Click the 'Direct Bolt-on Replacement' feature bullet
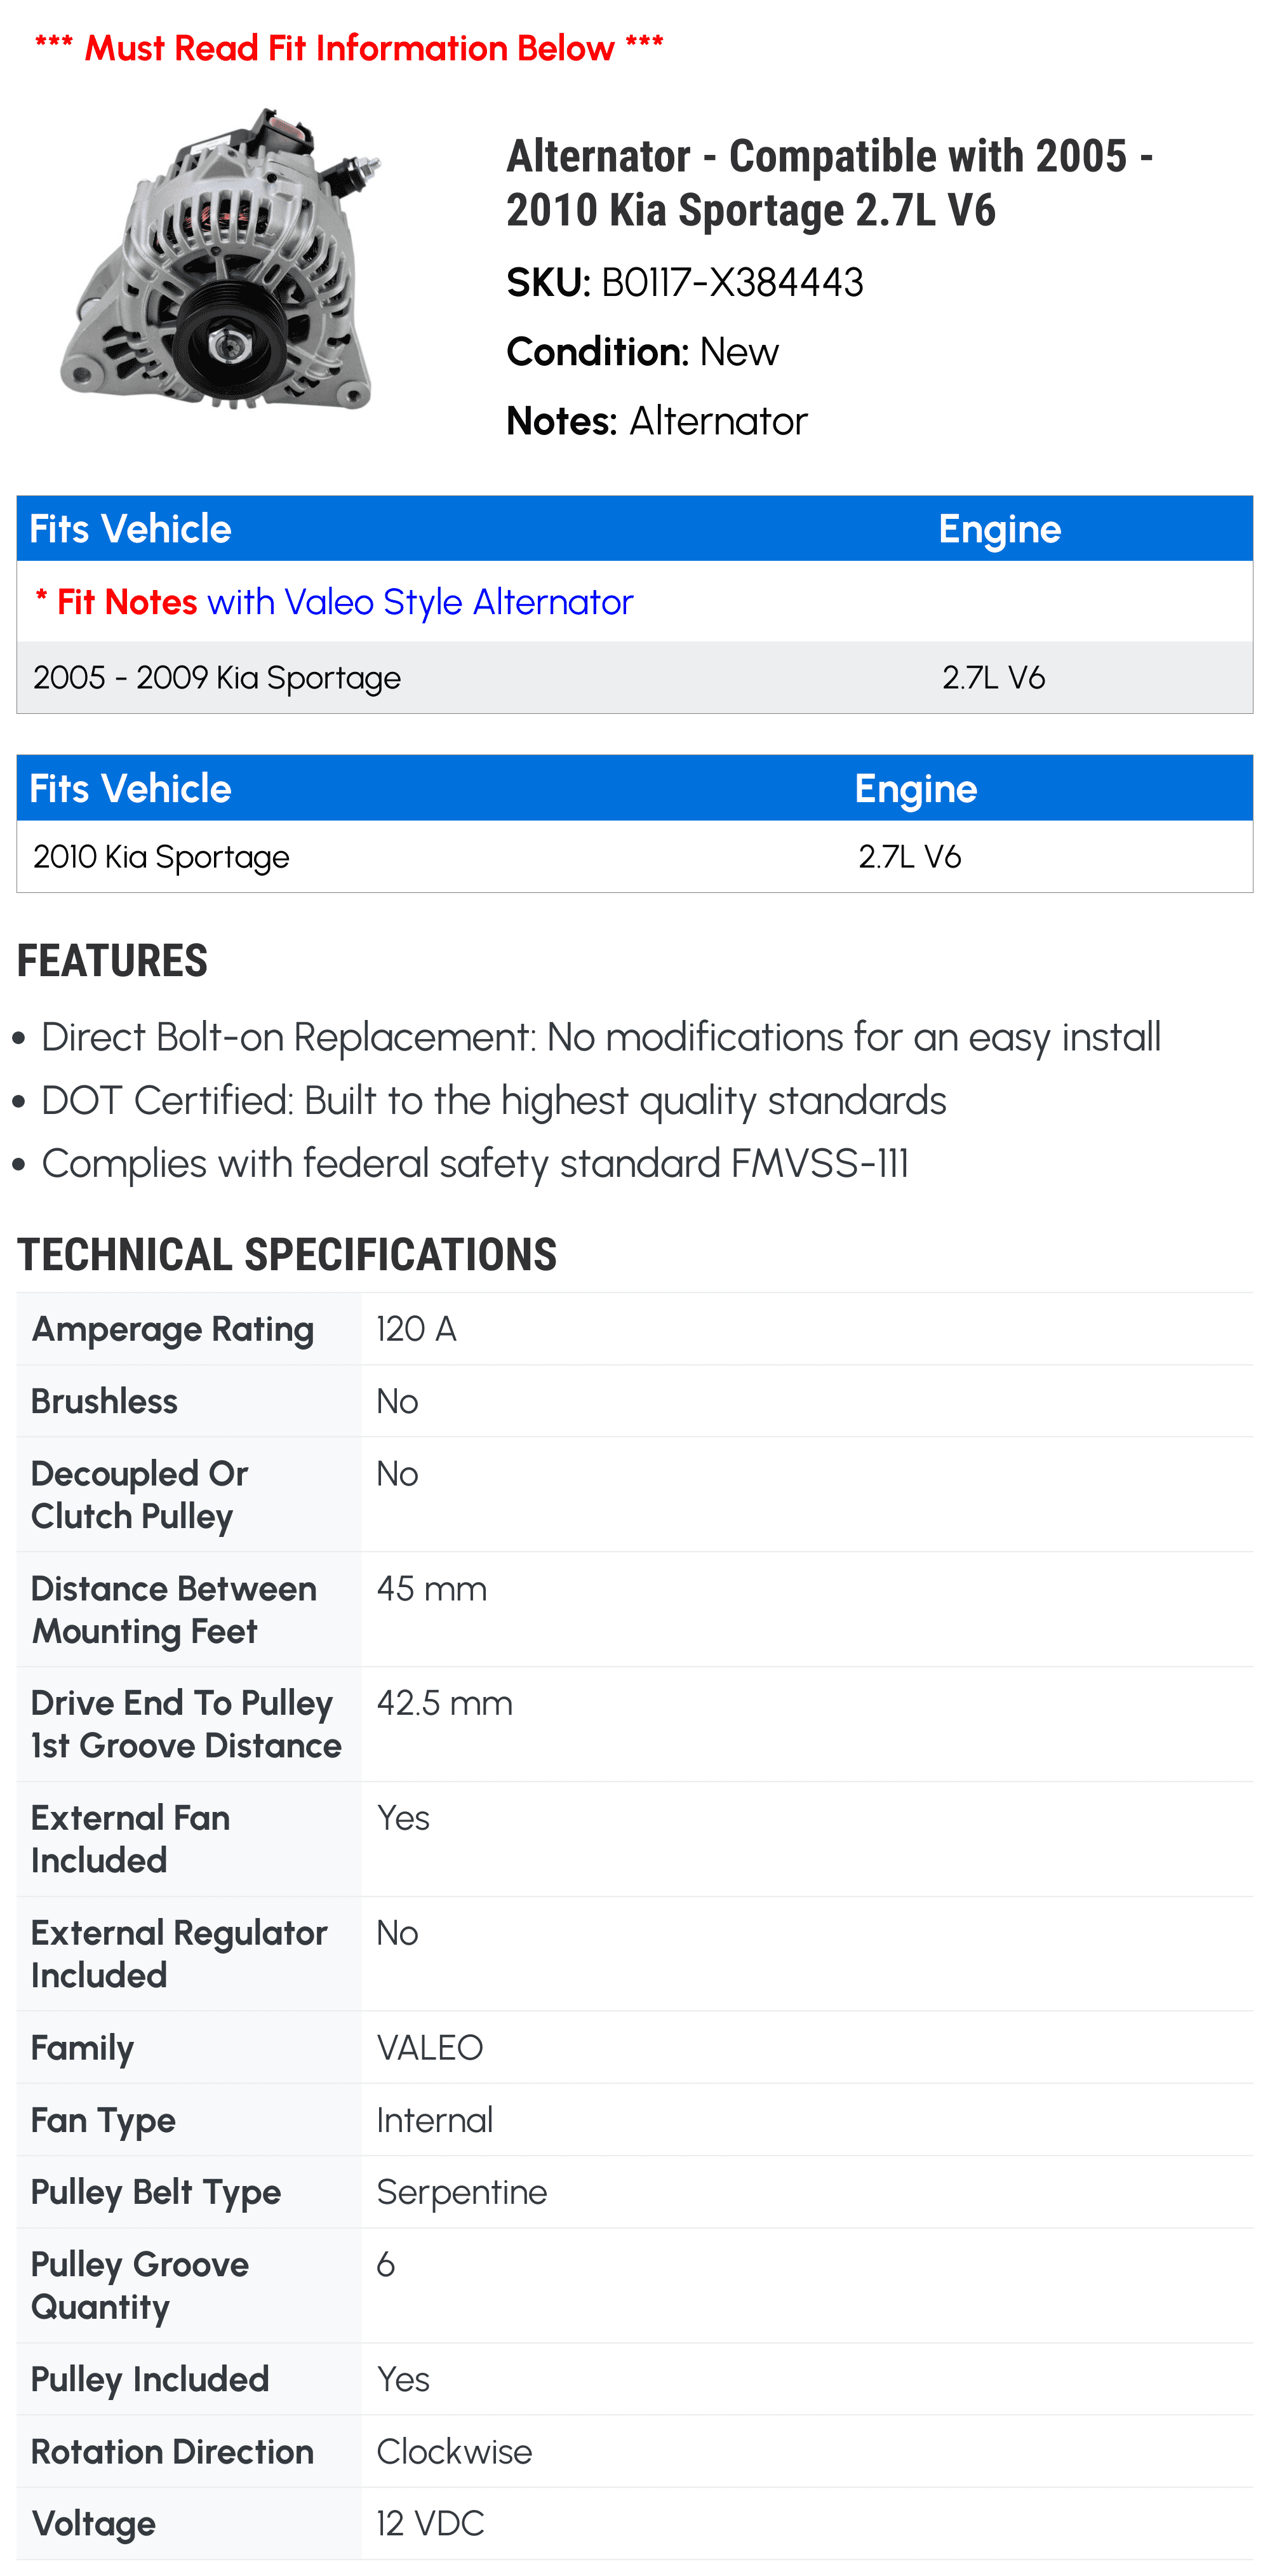The height and width of the screenshot is (2576, 1270). click(x=600, y=1038)
